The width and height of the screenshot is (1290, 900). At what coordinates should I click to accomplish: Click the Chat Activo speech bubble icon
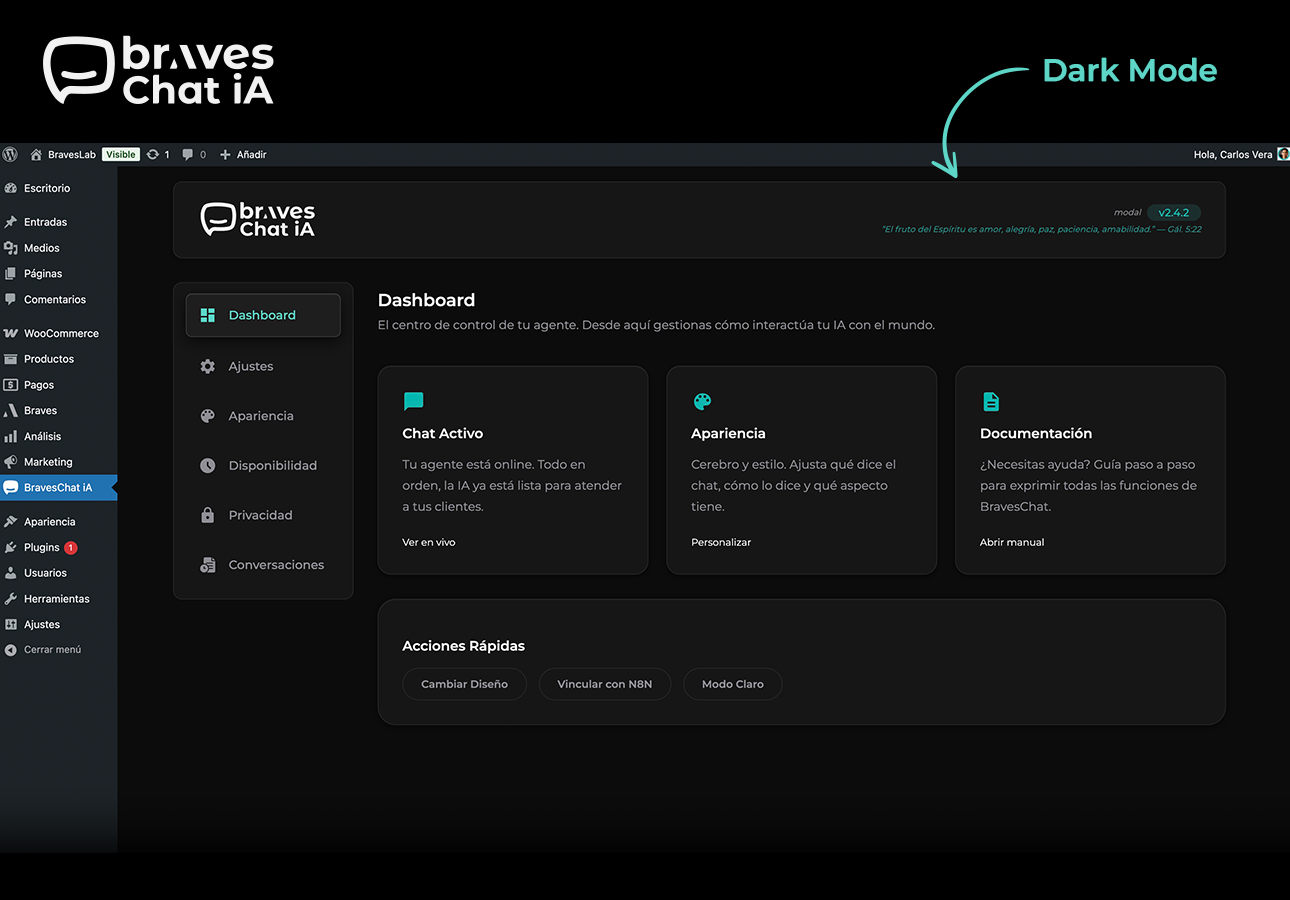pos(413,402)
